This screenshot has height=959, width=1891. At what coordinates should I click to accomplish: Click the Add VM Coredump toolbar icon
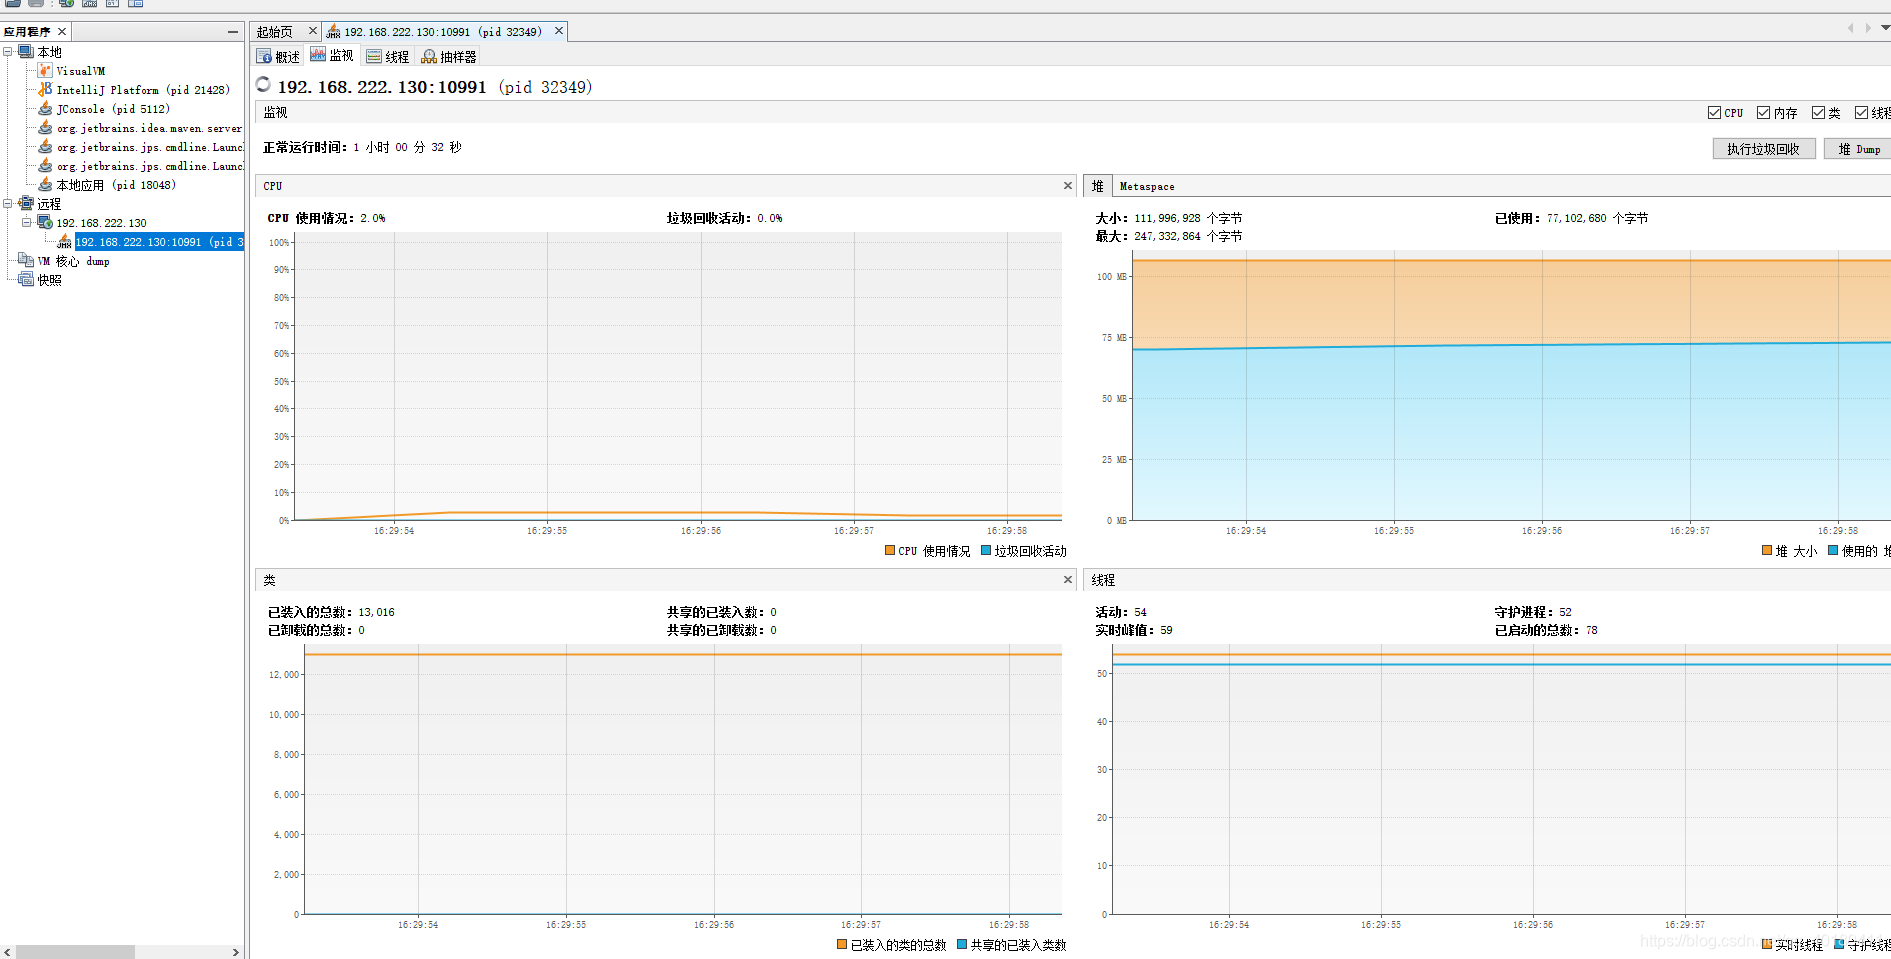pos(112,4)
